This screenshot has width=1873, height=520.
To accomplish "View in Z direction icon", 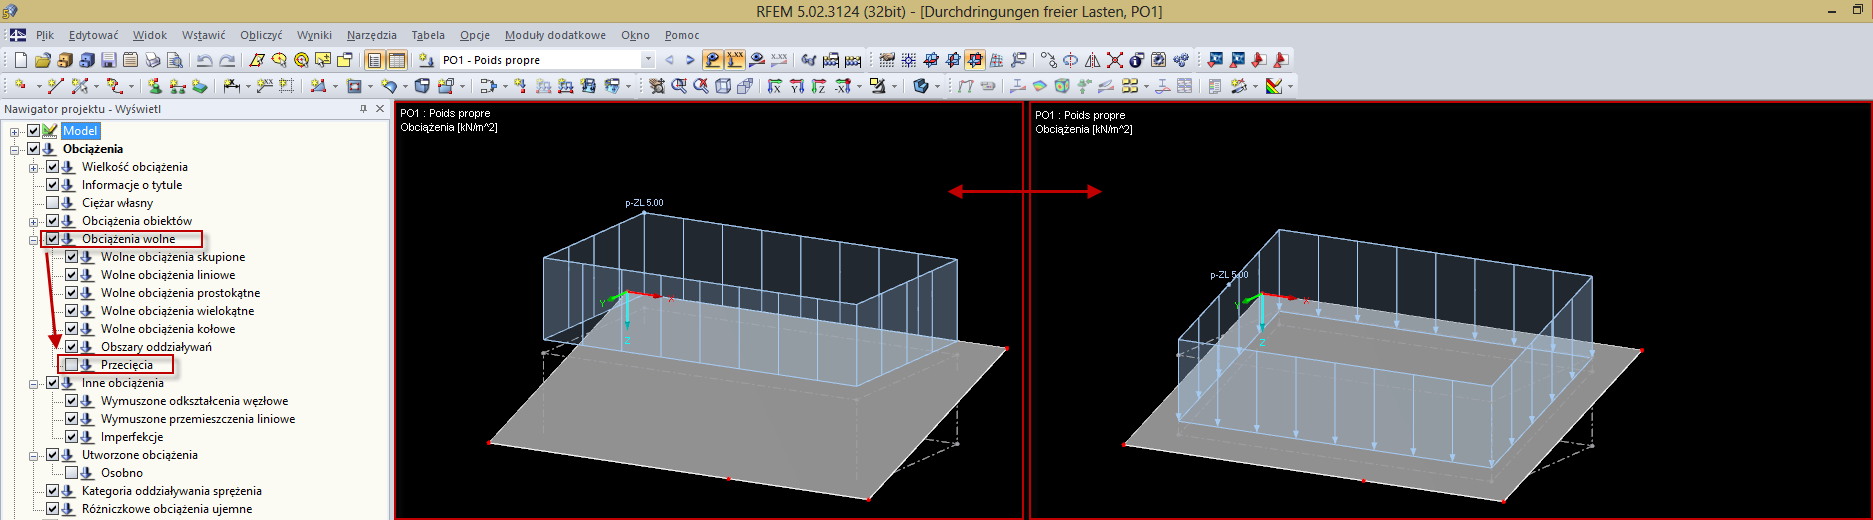I will click(819, 86).
